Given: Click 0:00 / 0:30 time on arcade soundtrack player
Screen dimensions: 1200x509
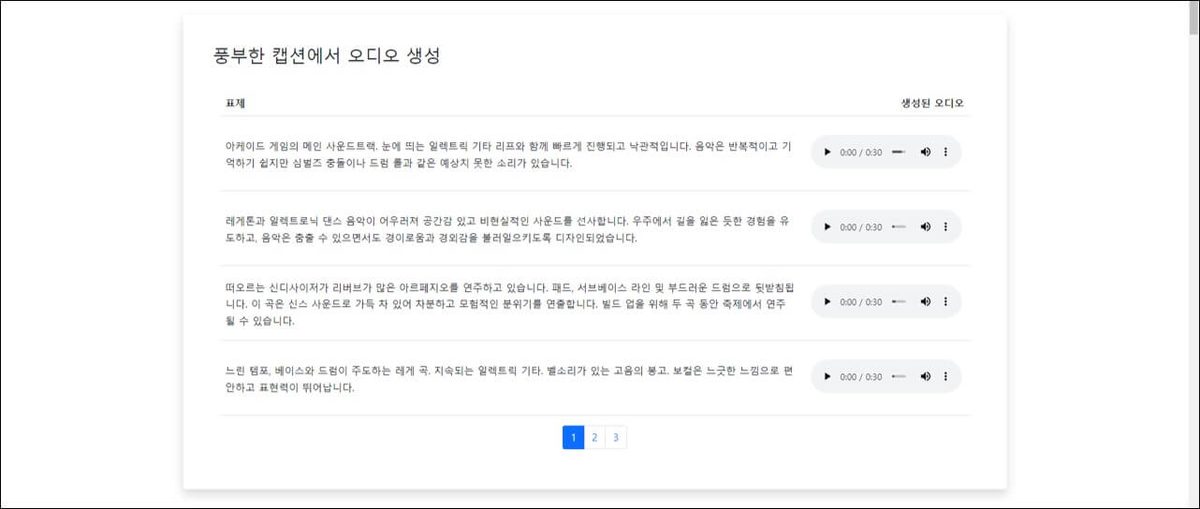Looking at the screenshot, I should tap(861, 152).
